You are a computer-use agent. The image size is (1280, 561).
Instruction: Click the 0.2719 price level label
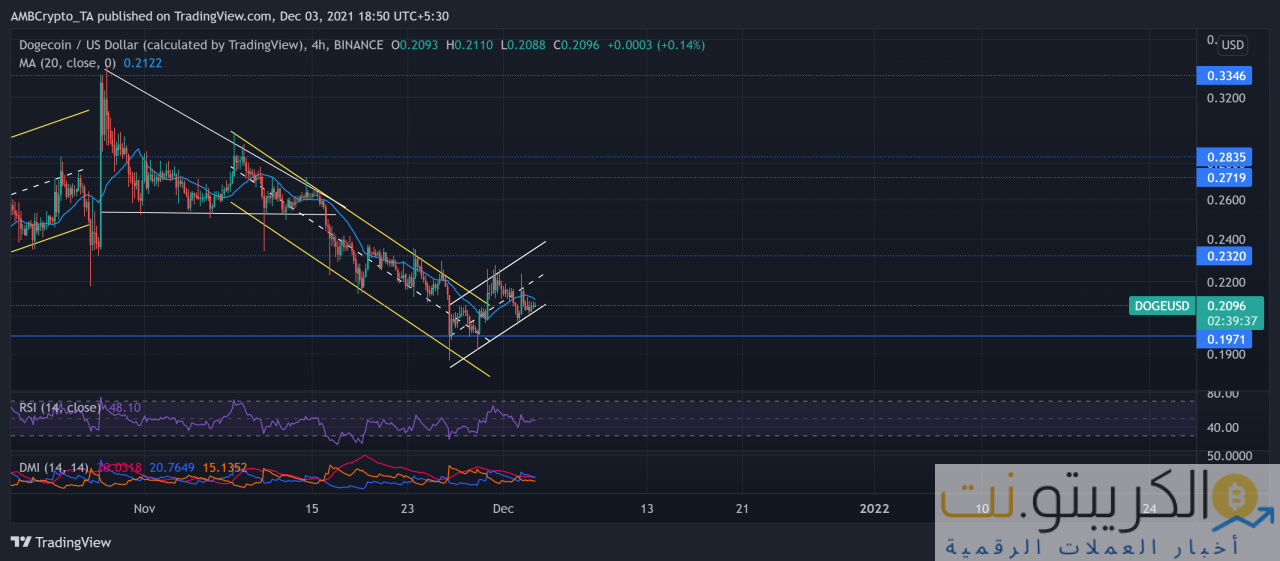[x=1225, y=177]
